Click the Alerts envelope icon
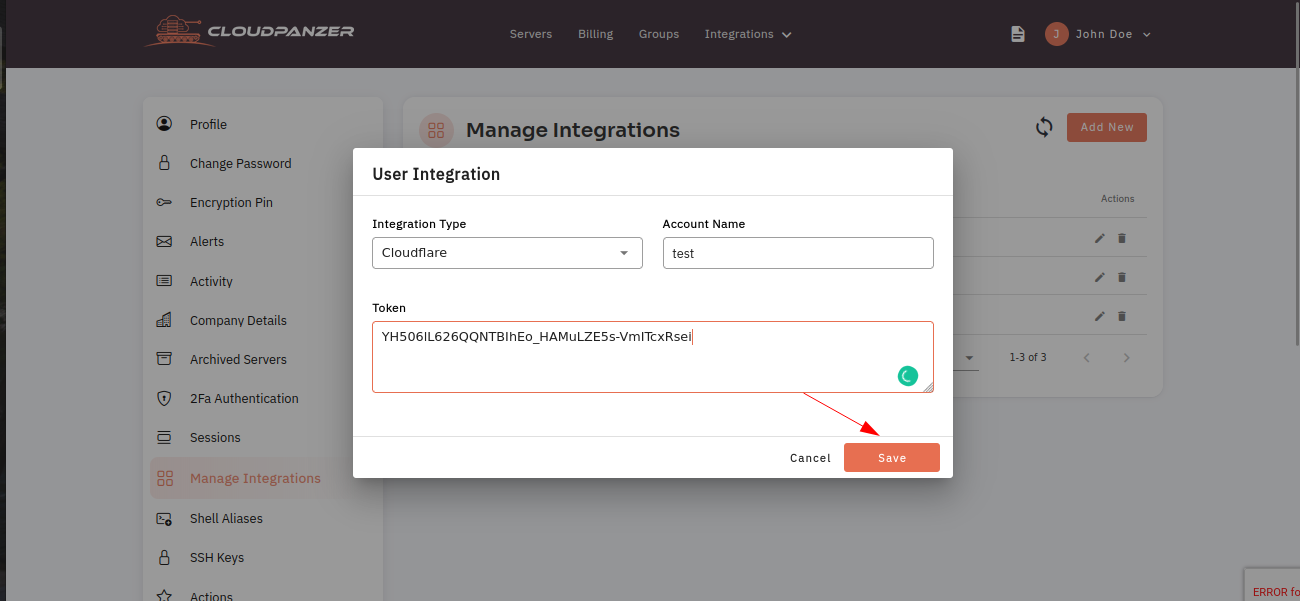 tap(164, 241)
